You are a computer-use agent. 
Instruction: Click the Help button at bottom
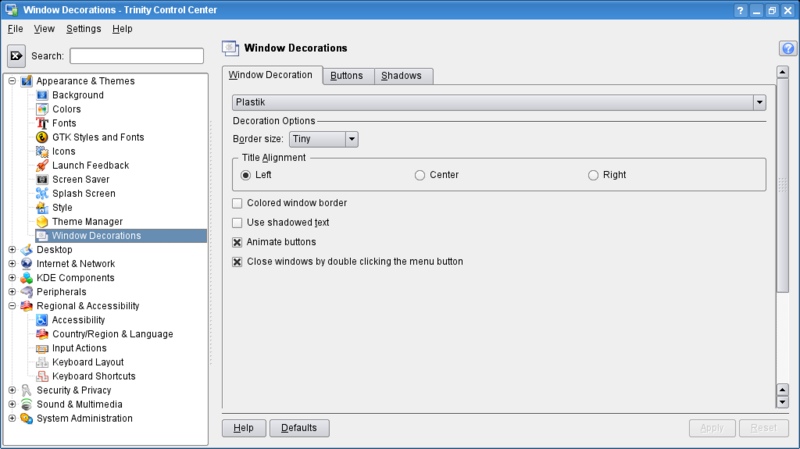tap(244, 428)
